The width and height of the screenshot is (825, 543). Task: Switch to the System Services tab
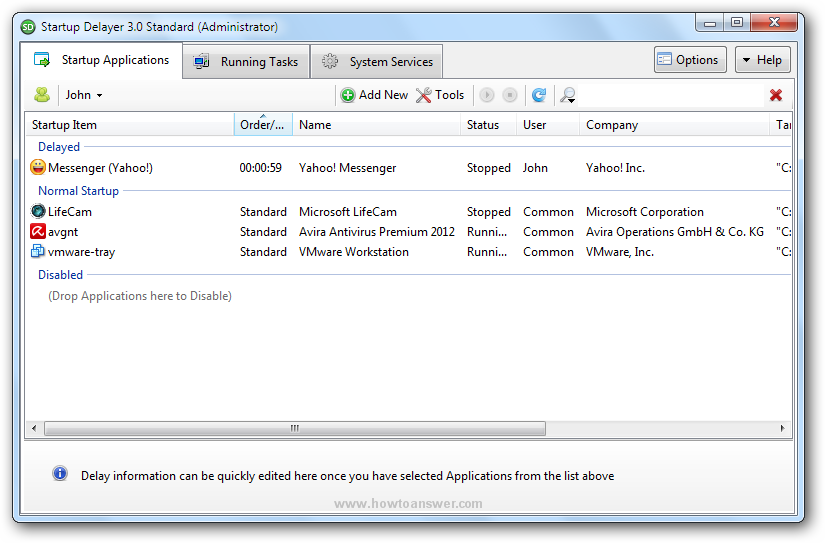pos(377,62)
